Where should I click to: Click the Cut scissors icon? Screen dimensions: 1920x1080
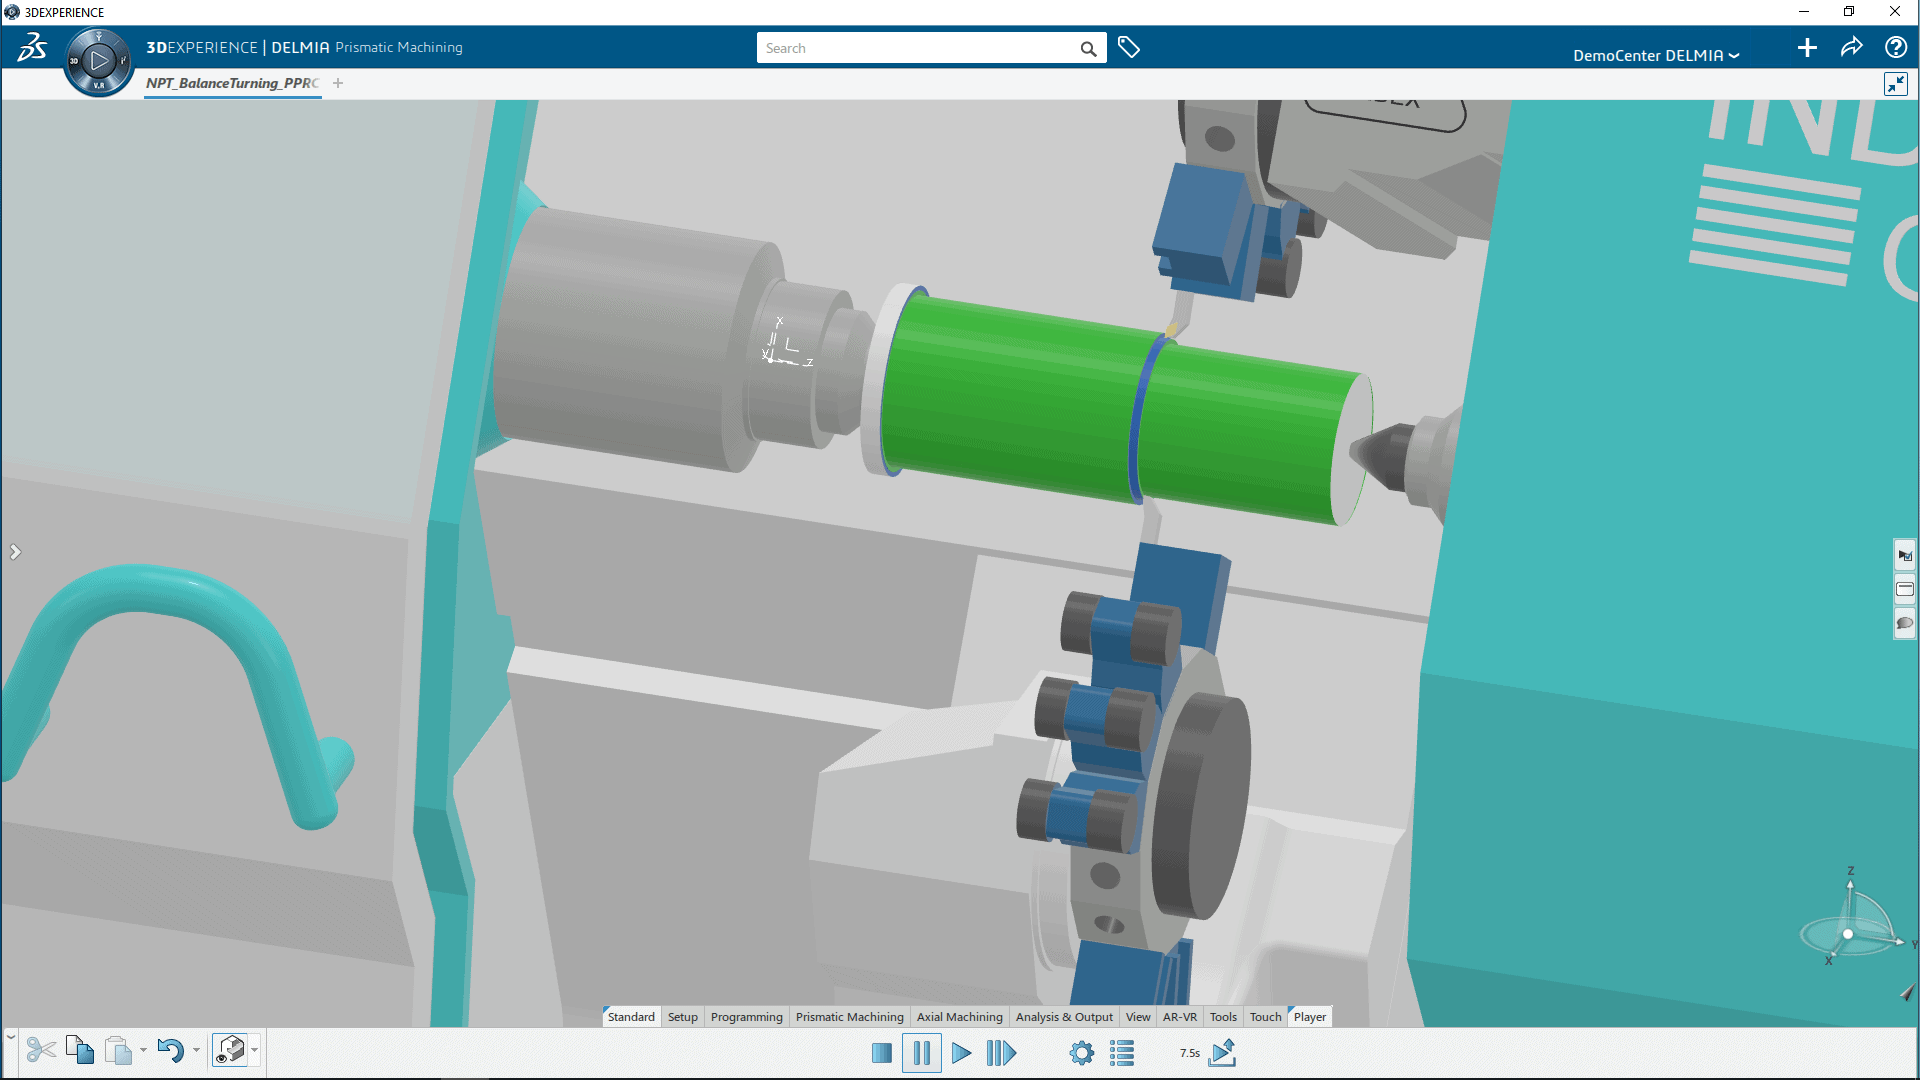tap(41, 1050)
